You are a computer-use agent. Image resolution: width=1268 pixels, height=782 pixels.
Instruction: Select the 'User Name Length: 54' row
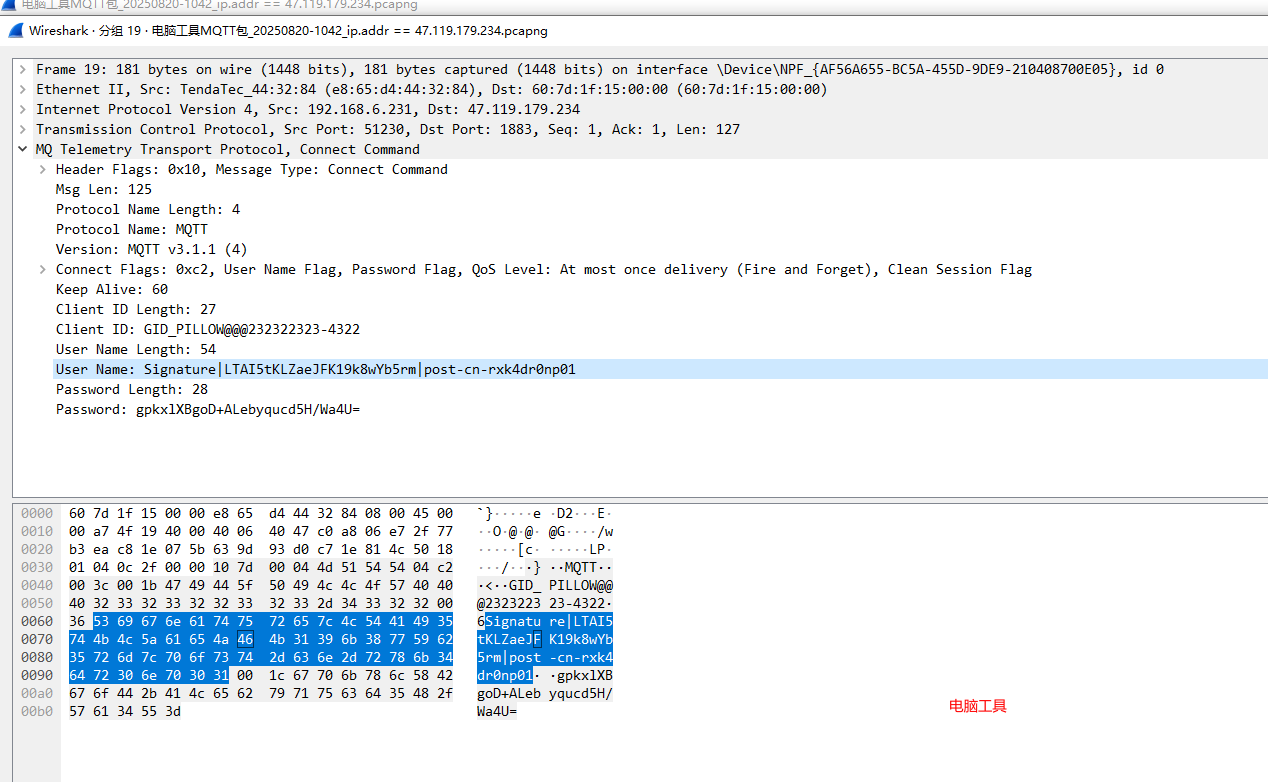[x=136, y=350]
